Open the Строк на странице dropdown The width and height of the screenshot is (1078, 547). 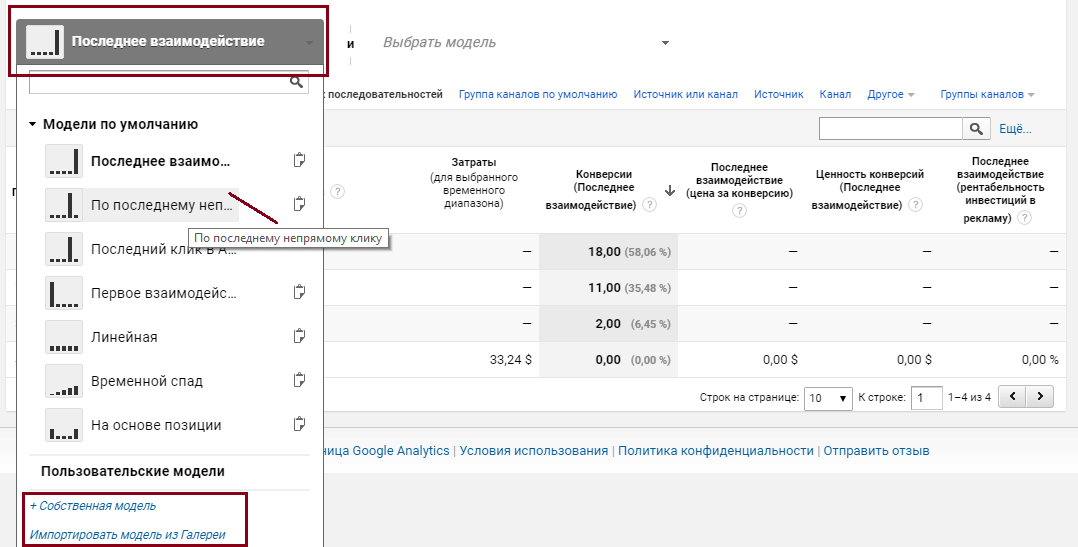(x=828, y=398)
